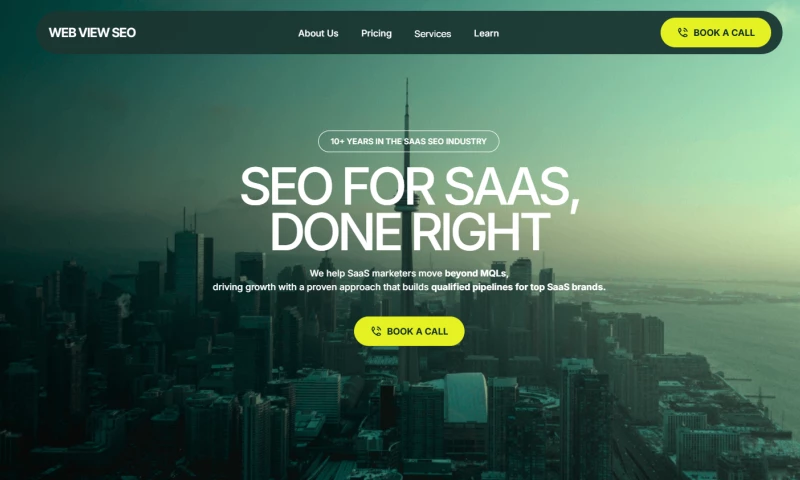Viewport: 800px width, 480px height.
Task: Click the qualified pipelines for top SaaS brands text
Action: point(518,287)
